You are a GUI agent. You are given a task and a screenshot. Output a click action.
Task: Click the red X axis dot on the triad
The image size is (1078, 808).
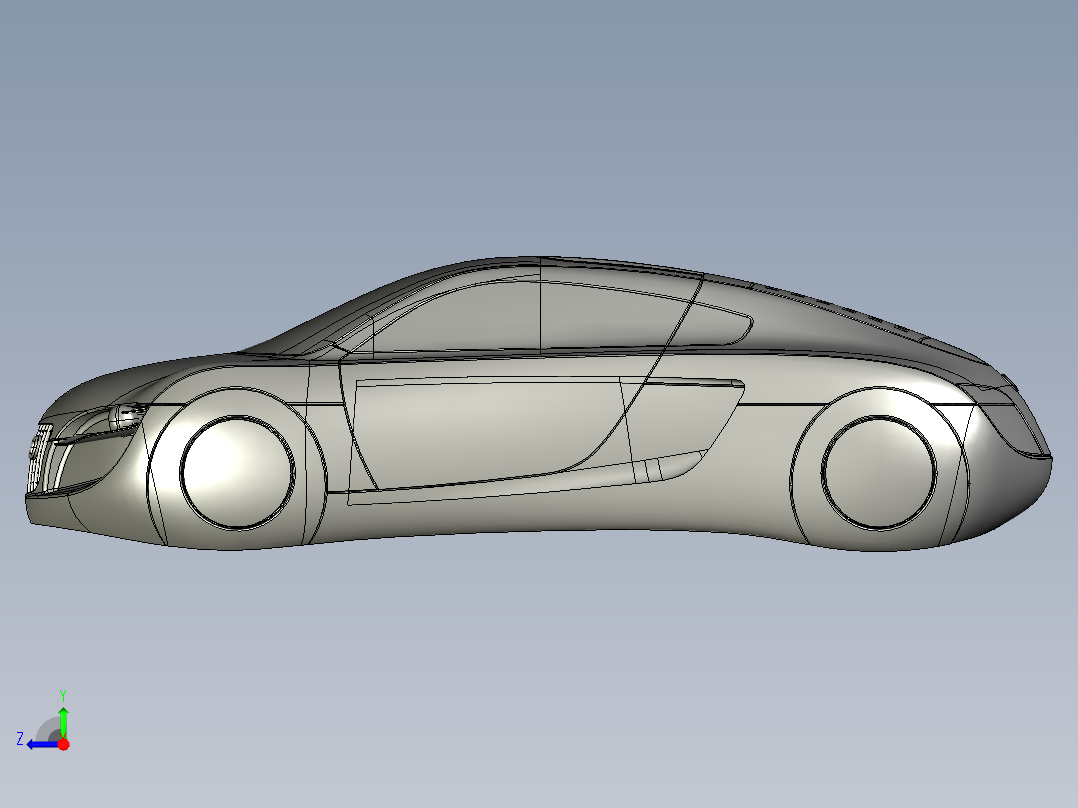click(x=63, y=744)
